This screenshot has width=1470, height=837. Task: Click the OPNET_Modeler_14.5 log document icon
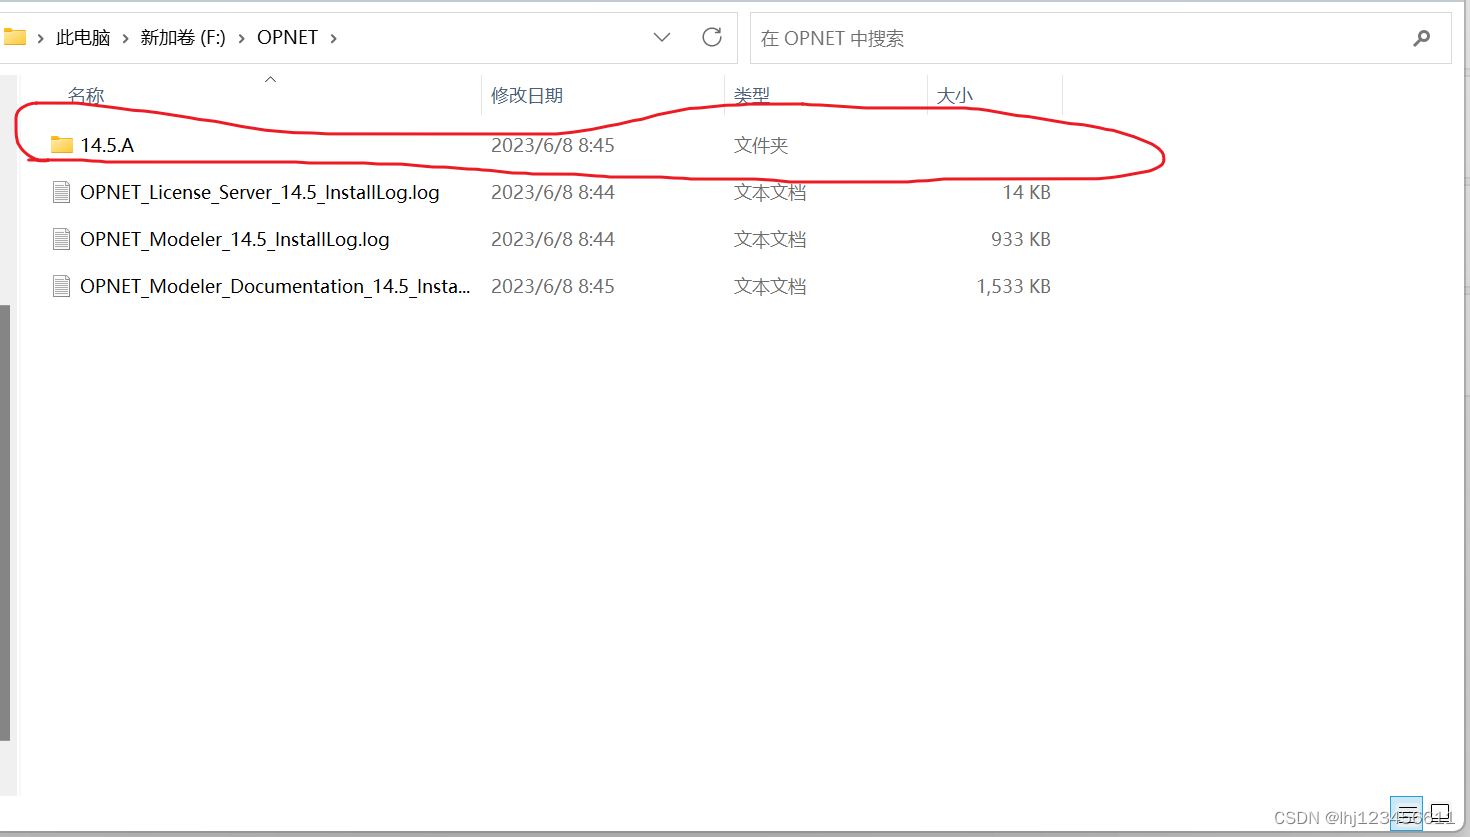[x=60, y=238]
